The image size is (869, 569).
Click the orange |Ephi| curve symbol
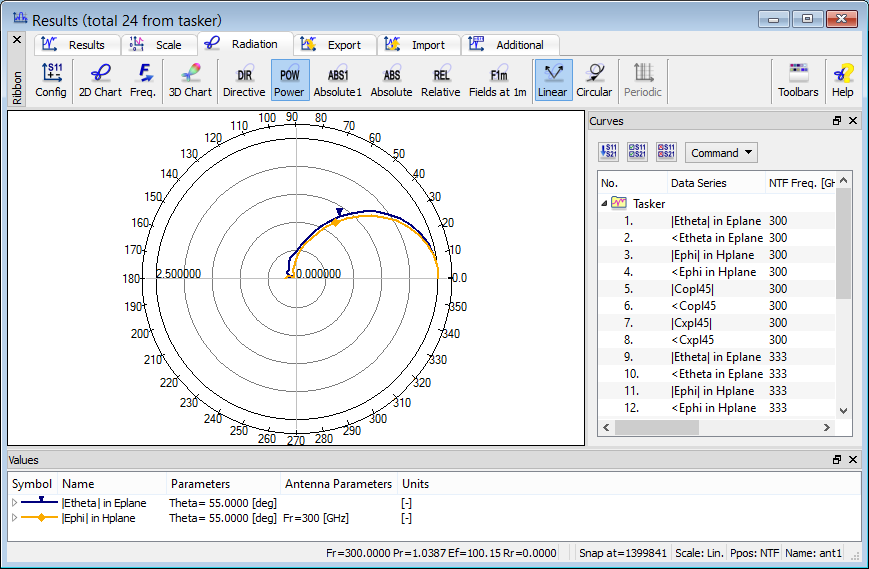pos(40,518)
